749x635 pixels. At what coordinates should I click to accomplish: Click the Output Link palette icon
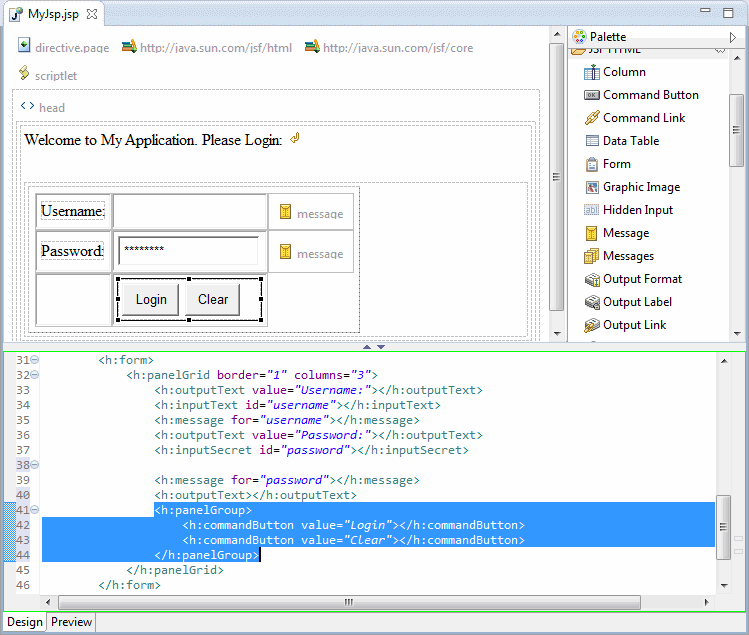click(593, 325)
